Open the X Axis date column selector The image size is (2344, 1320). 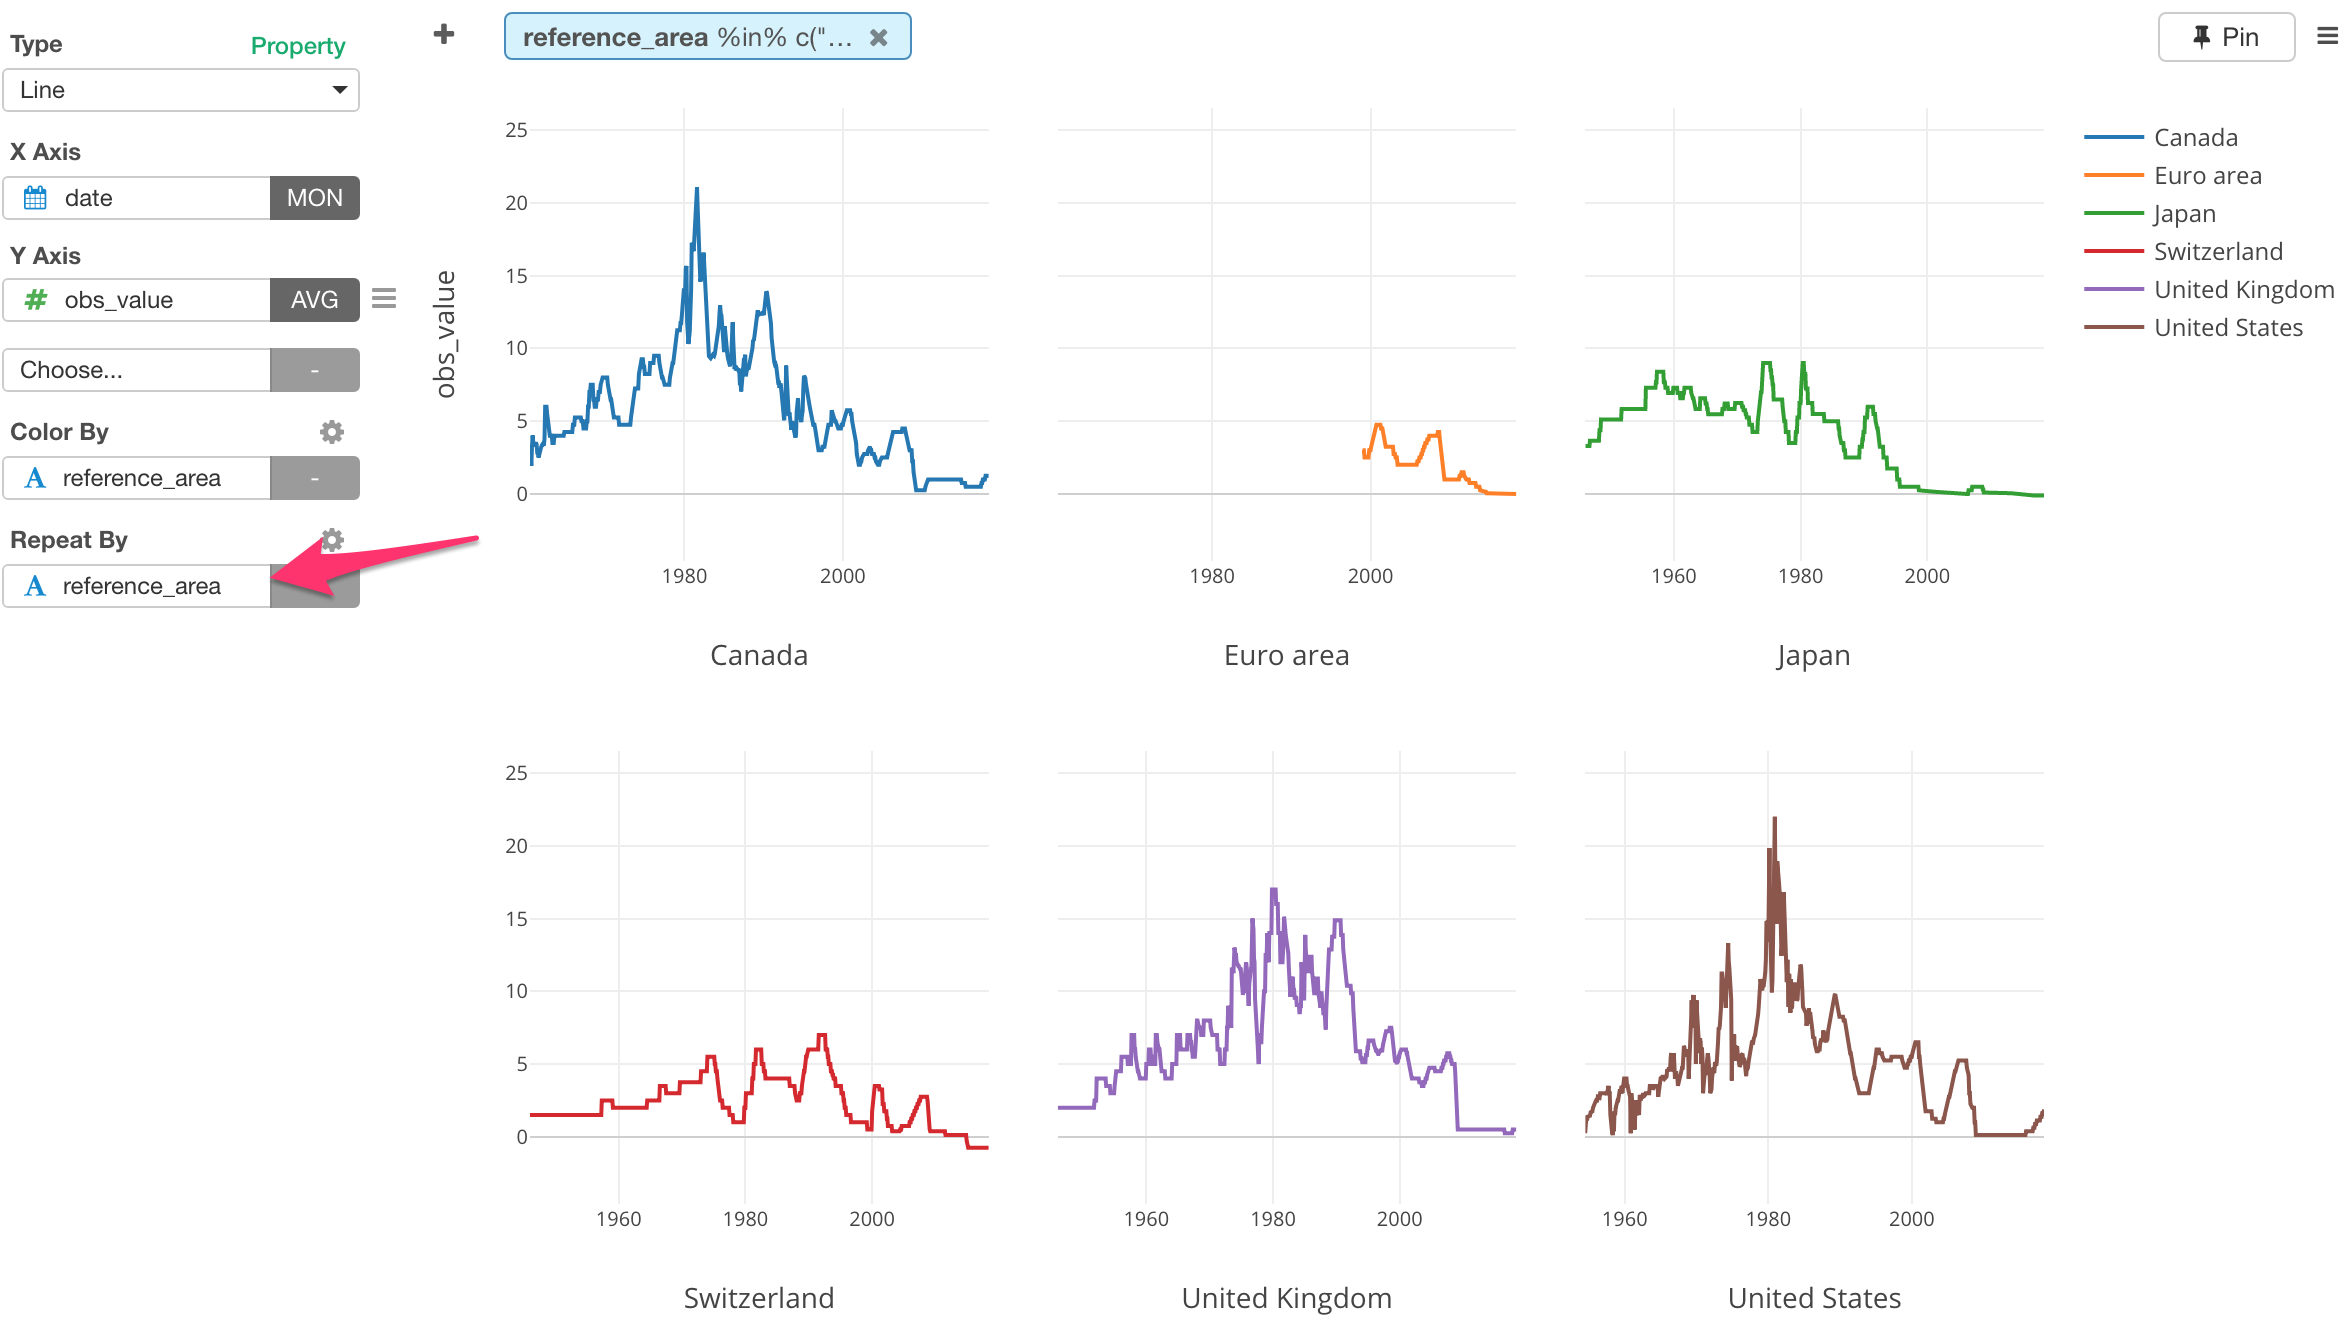pyautogui.click(x=137, y=198)
